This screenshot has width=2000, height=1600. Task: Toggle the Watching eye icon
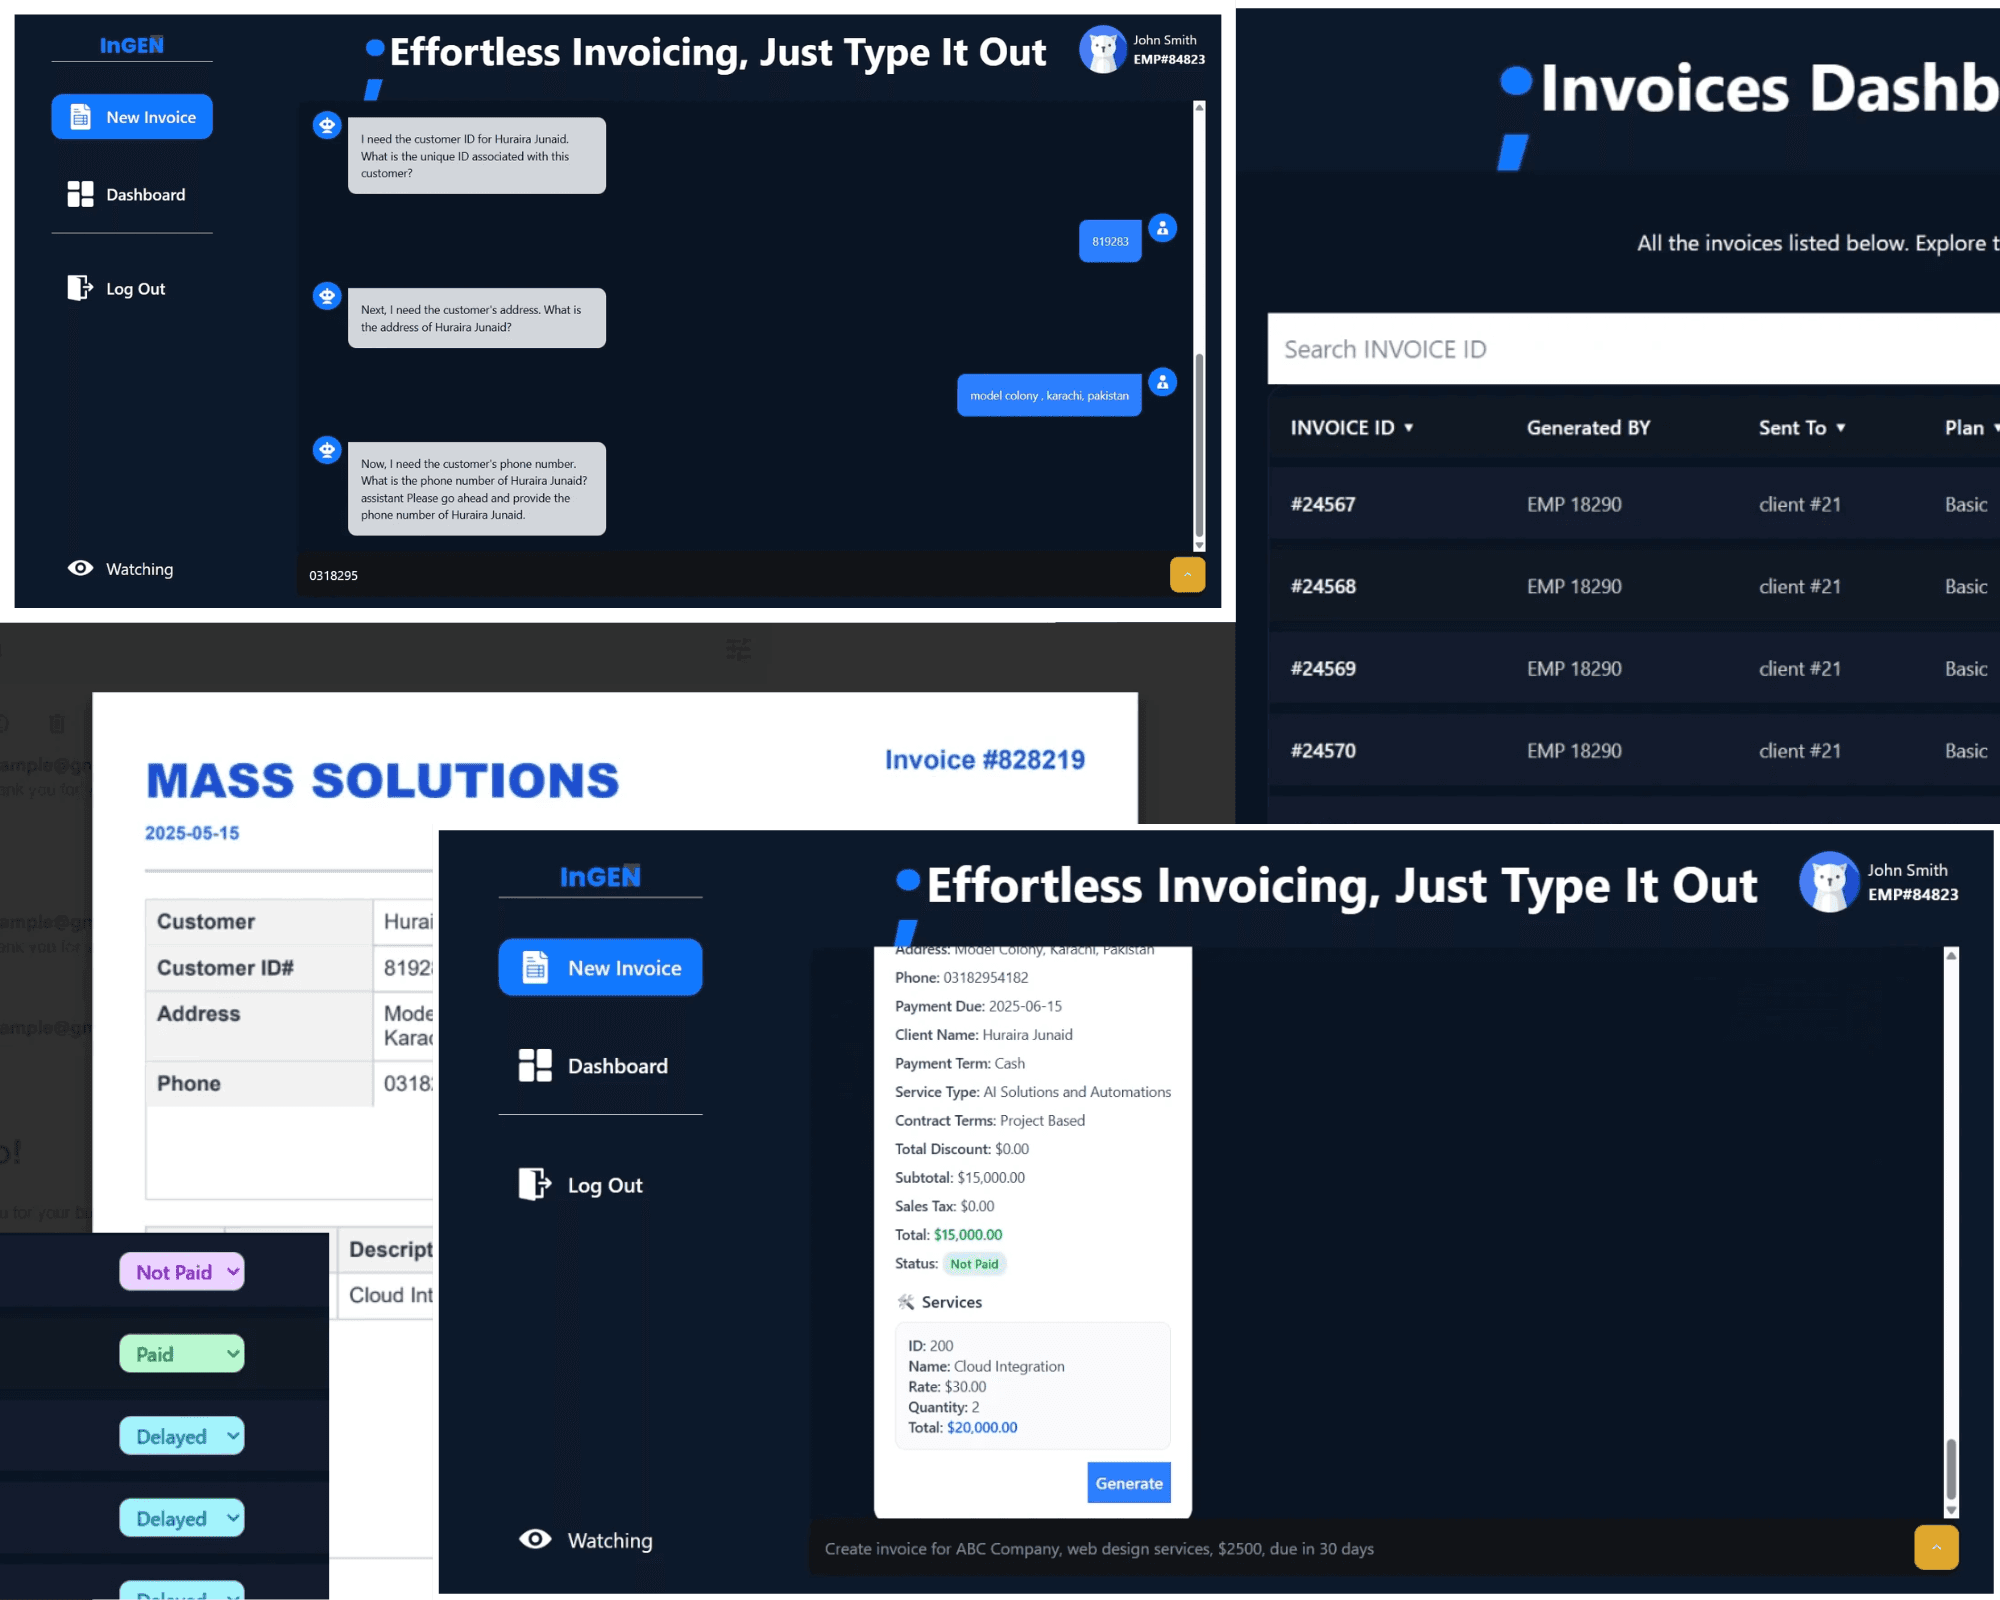click(79, 568)
